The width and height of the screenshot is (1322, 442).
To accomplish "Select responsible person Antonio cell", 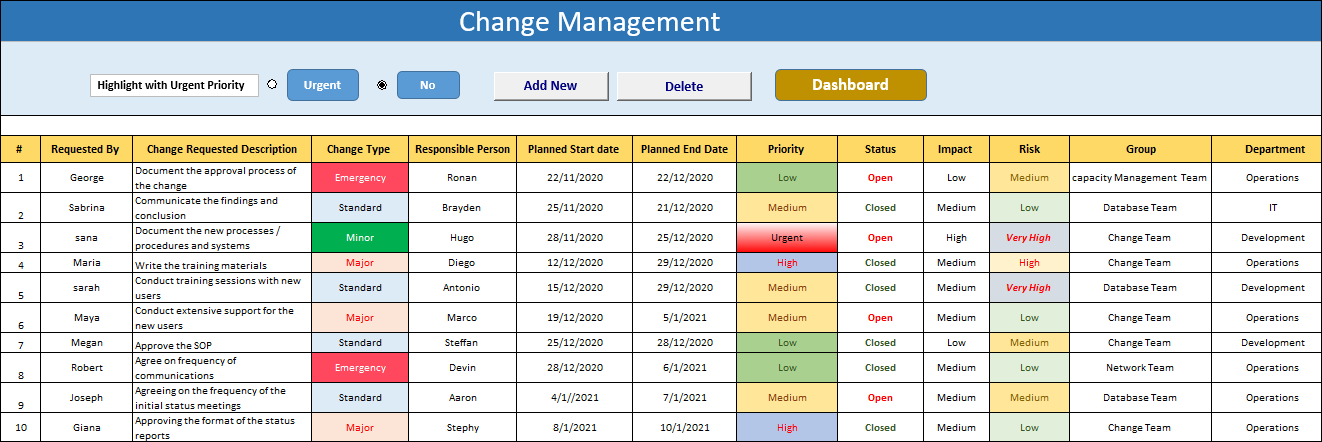I will pos(462,288).
